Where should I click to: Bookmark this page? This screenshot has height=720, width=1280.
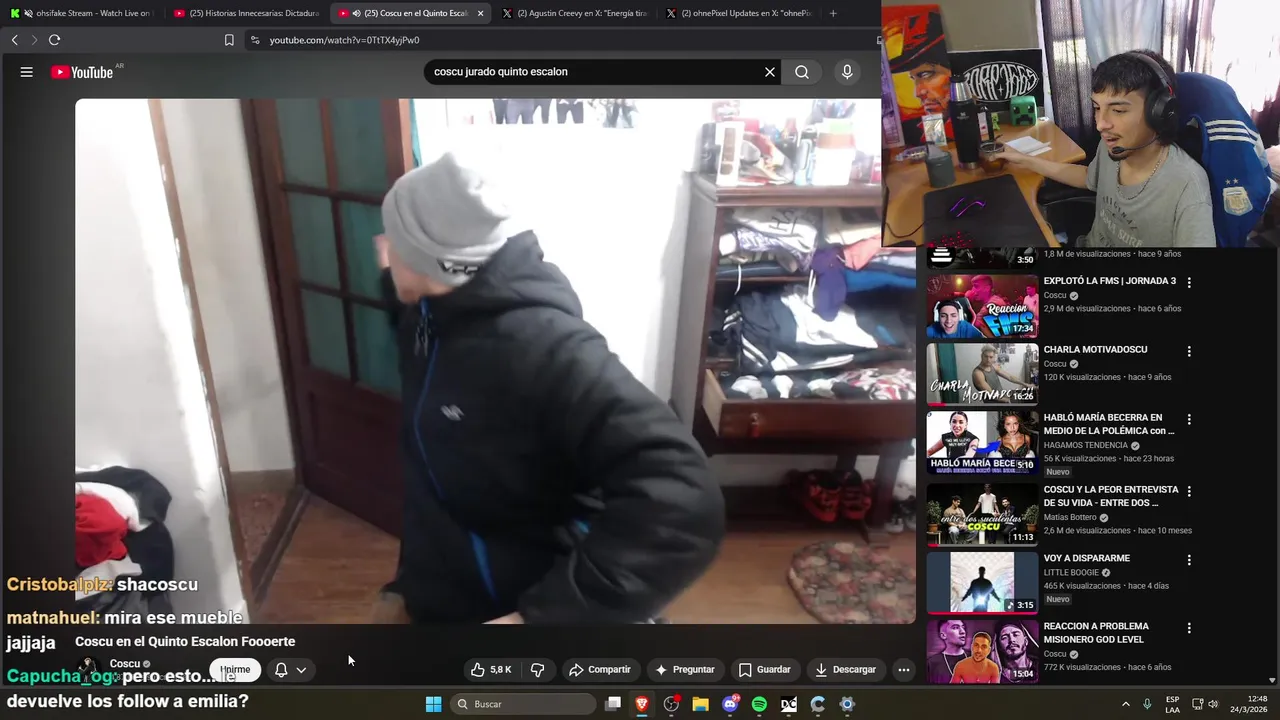229,40
